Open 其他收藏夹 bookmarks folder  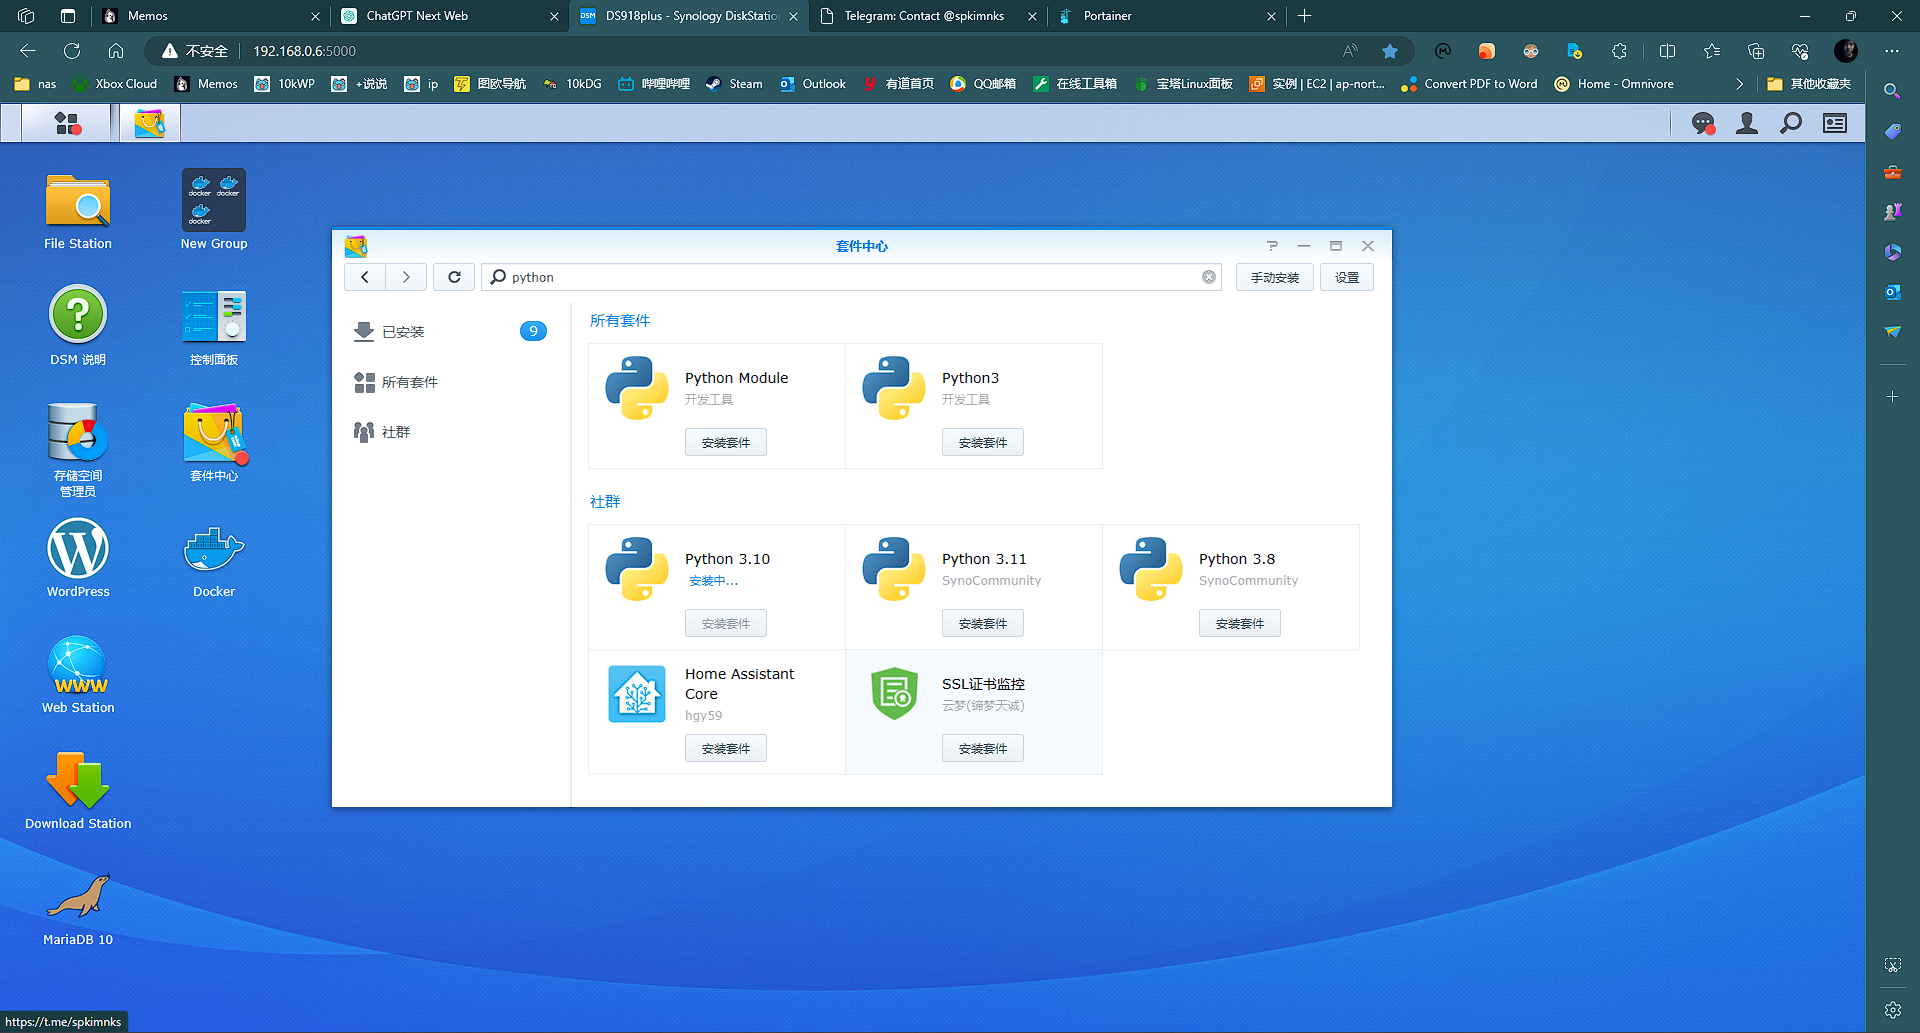pos(1809,84)
